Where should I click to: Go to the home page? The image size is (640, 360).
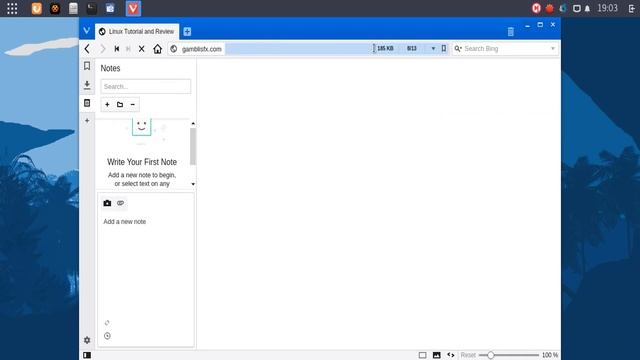tap(158, 49)
